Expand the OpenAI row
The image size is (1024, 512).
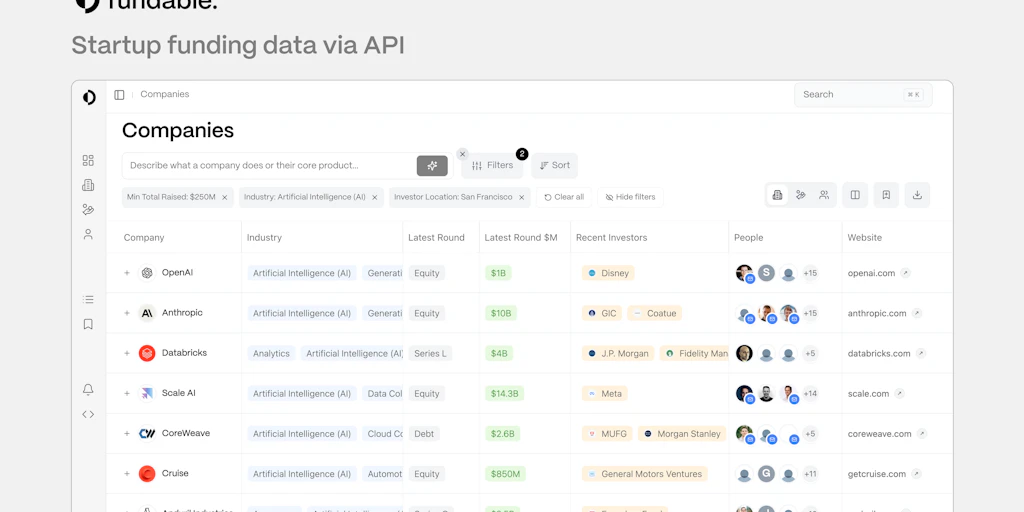pyautogui.click(x=127, y=273)
